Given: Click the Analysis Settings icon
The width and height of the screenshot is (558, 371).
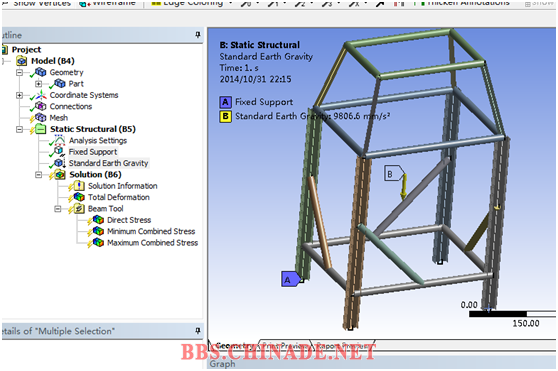Looking at the screenshot, I should tap(59, 140).
